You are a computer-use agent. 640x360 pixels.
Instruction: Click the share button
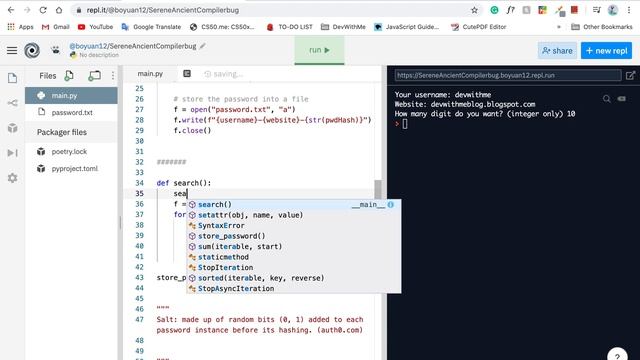click(557, 51)
